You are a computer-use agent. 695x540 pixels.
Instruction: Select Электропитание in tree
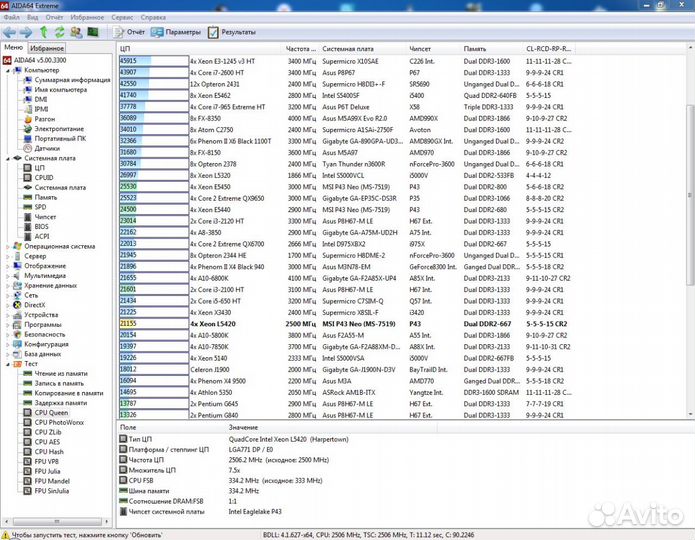[x=59, y=129]
